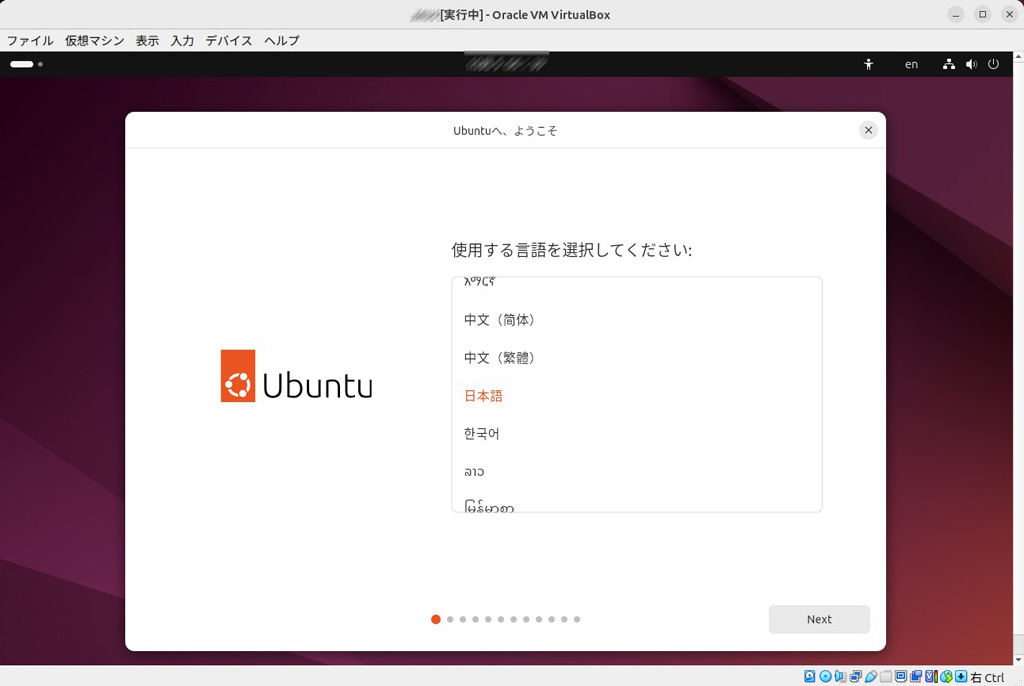
Task: Minimize the VirtualBox window
Action: pyautogui.click(x=955, y=14)
